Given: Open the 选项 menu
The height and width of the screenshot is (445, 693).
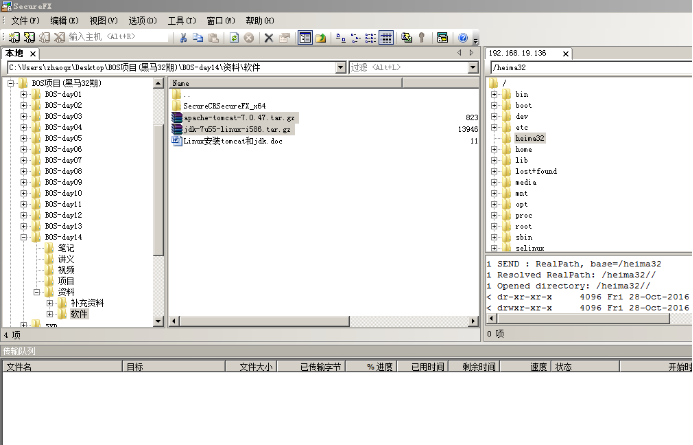Looking at the screenshot, I should (x=142, y=20).
